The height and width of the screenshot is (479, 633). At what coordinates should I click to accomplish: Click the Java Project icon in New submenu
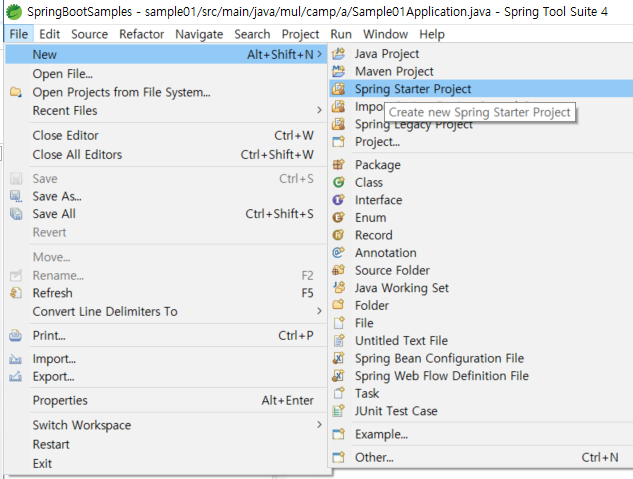point(338,54)
